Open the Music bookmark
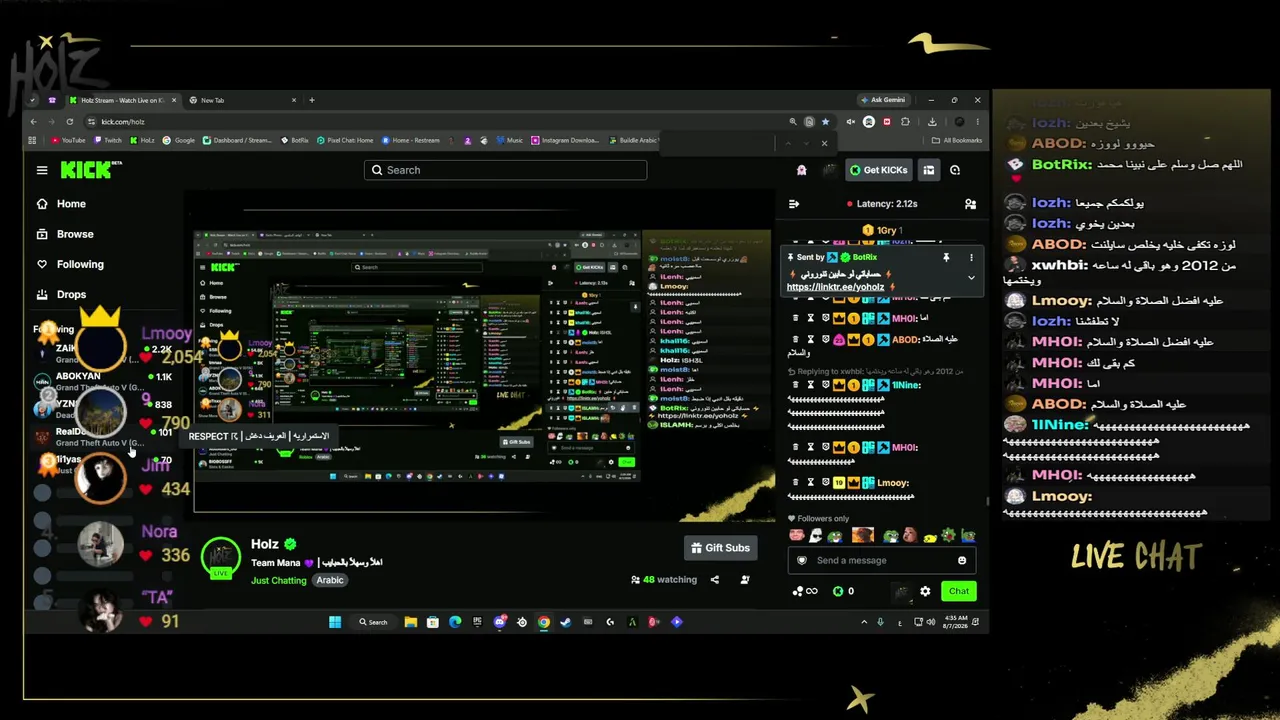 coord(510,141)
